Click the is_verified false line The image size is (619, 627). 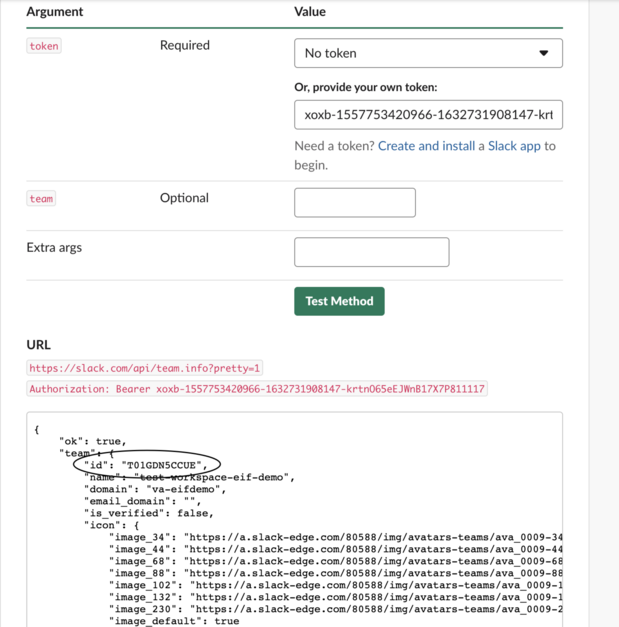coord(149,513)
